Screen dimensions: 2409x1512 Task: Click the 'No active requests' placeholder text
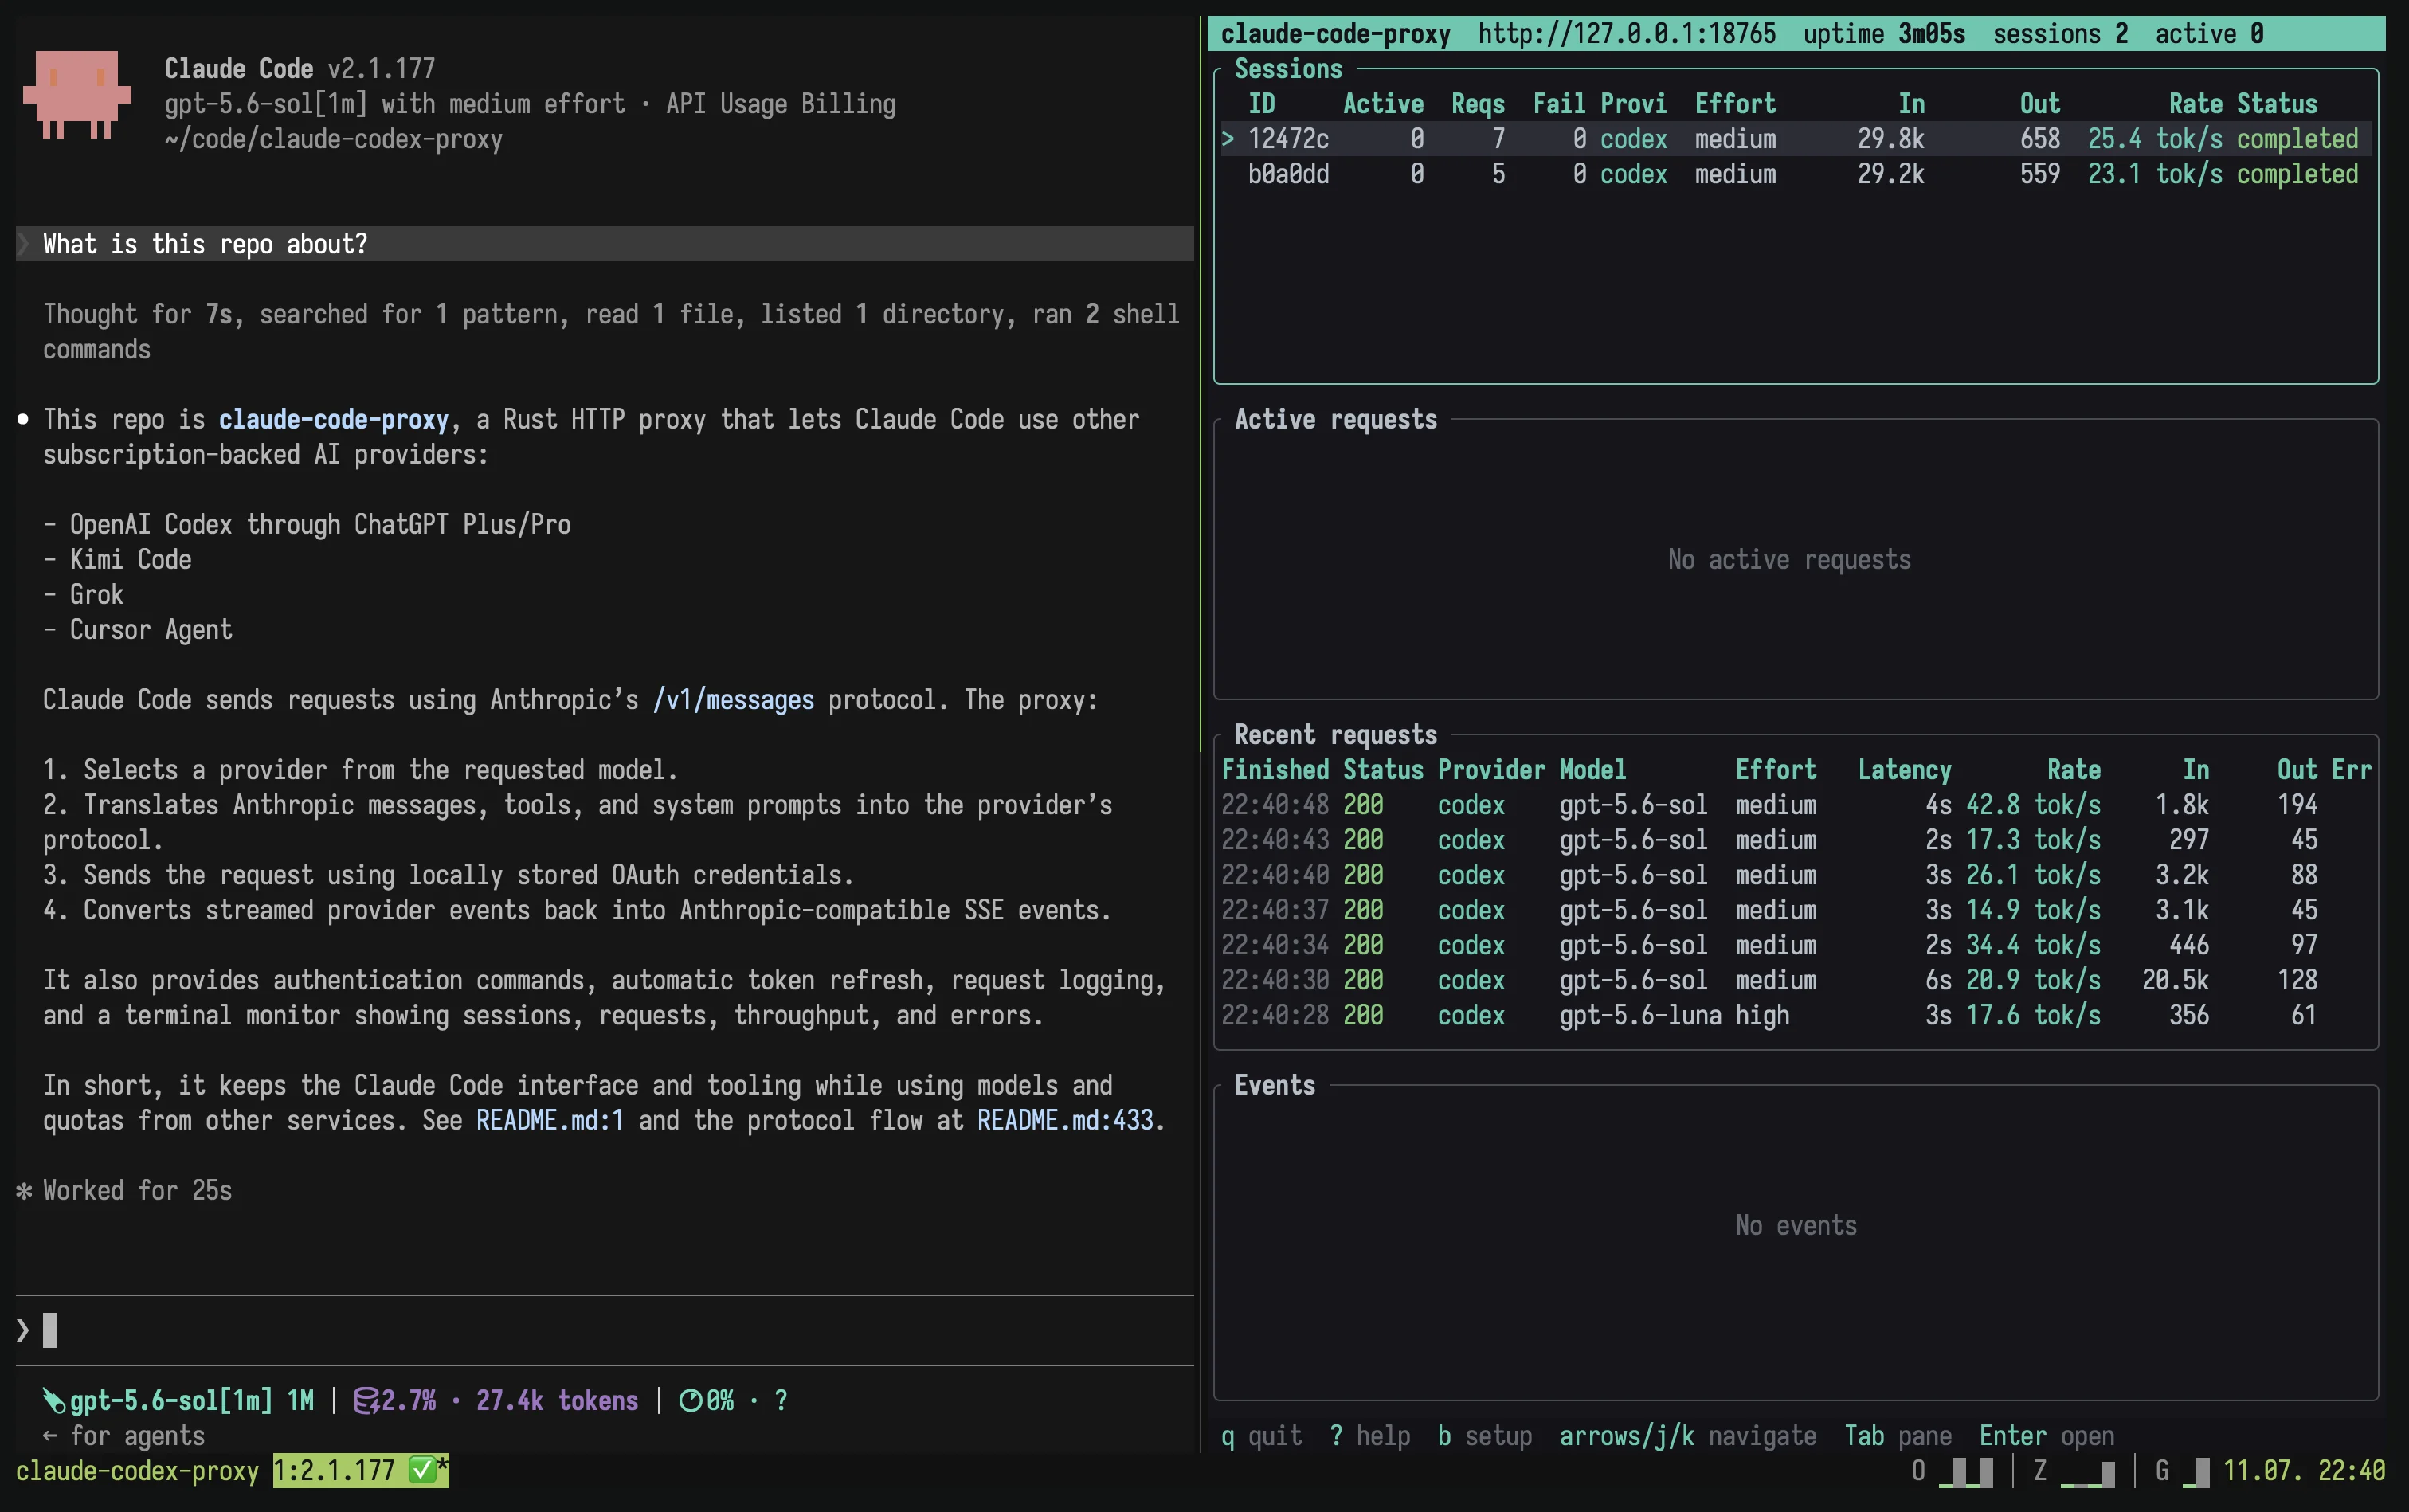1789,559
